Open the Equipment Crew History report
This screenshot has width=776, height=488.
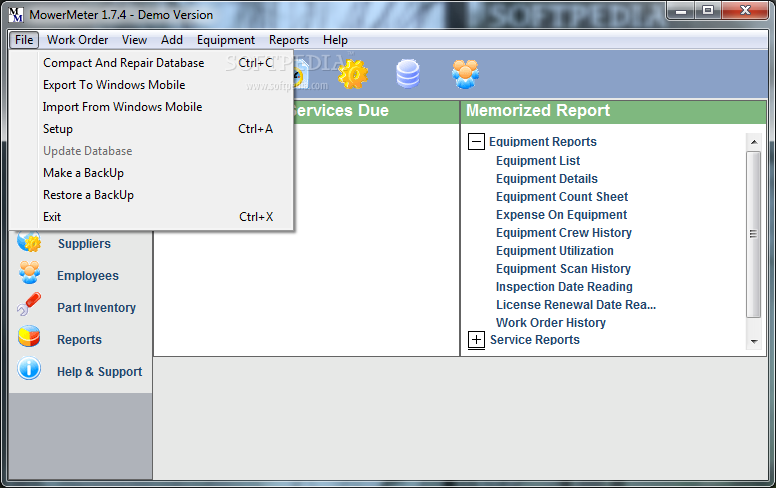[x=564, y=233]
